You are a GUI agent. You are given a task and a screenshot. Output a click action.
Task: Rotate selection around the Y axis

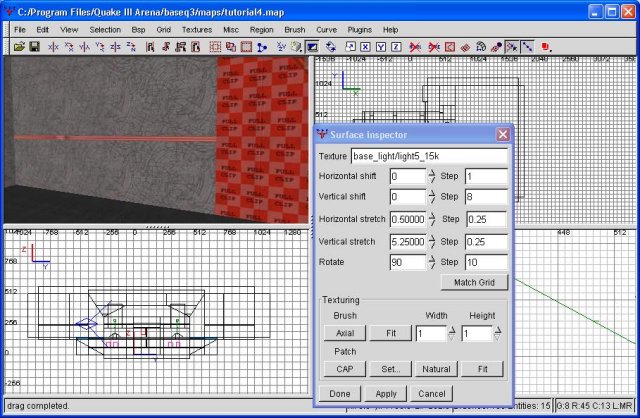[x=100, y=47]
